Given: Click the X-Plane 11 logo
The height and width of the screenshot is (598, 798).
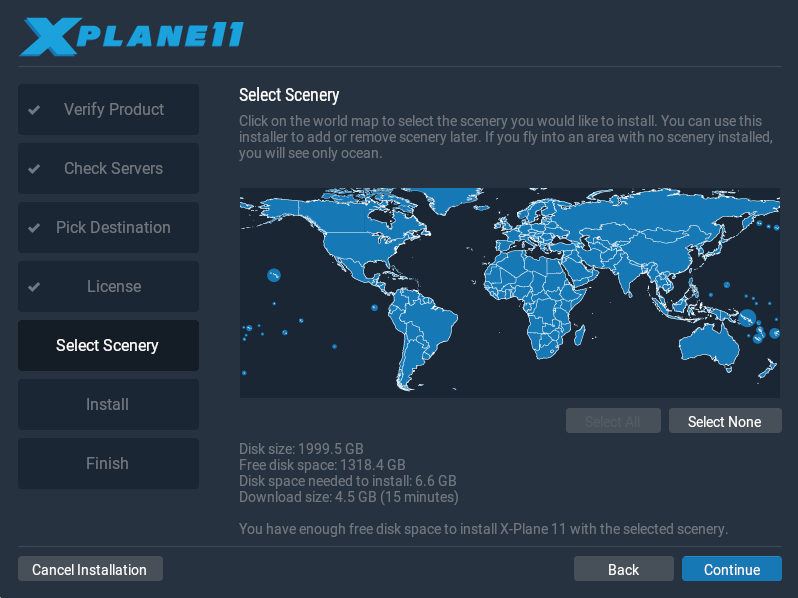Looking at the screenshot, I should coord(131,36).
